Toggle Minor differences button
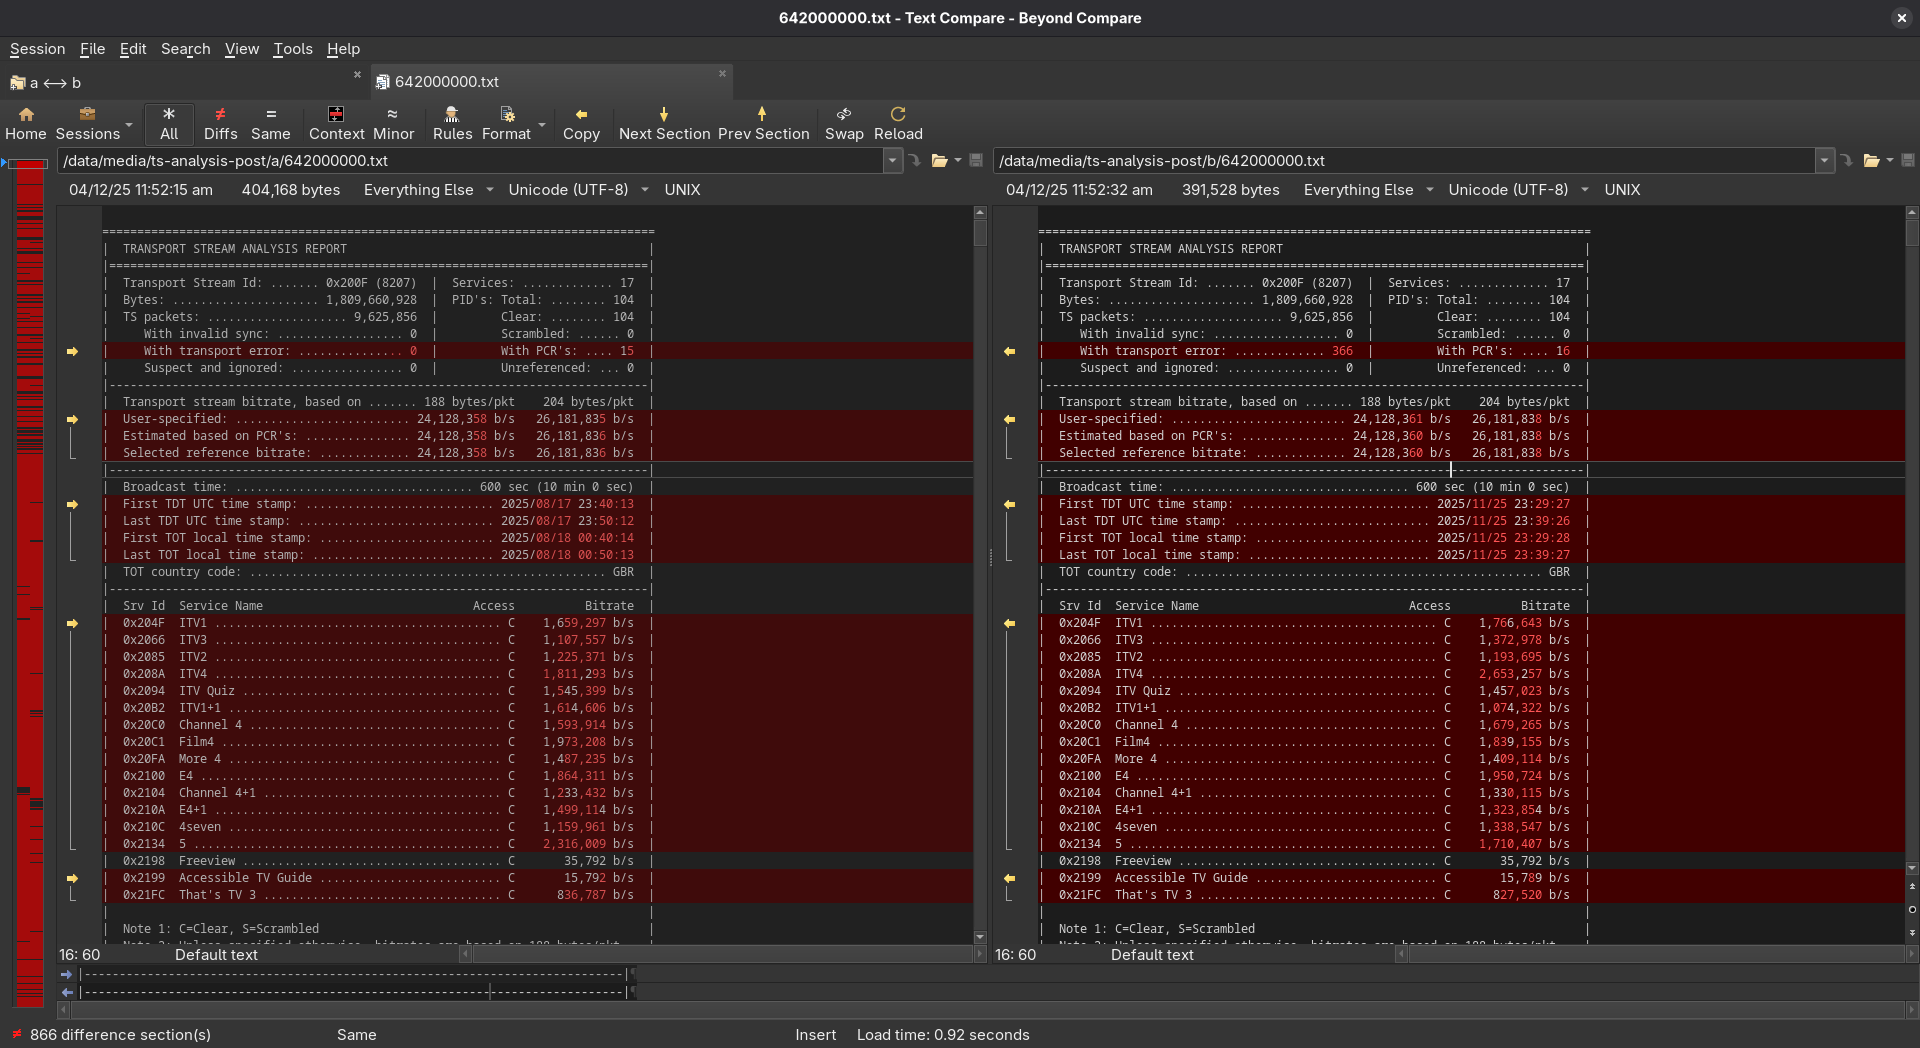Screen dimensions: 1920x1048 click(x=393, y=123)
